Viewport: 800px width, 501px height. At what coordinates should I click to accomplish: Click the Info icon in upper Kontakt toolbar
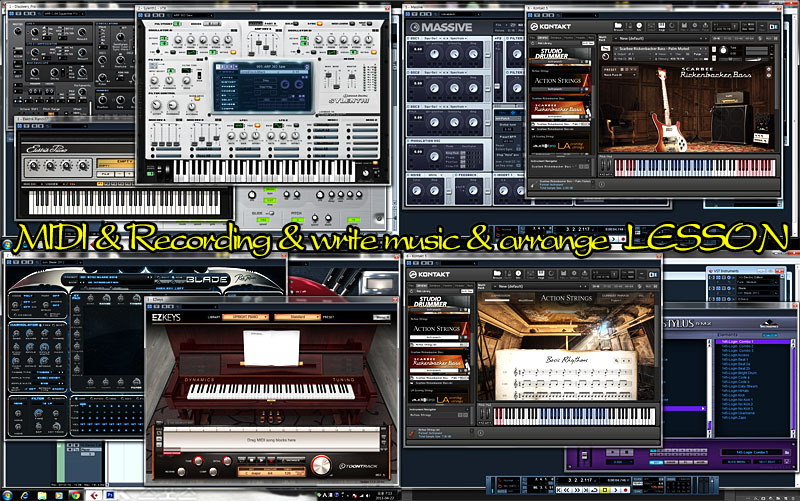pyautogui.click(x=639, y=26)
